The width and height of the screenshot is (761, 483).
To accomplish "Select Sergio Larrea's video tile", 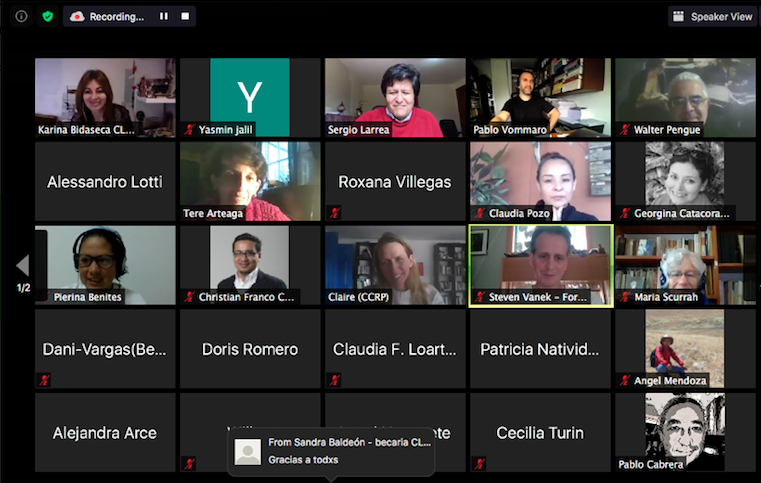I will (x=395, y=95).
